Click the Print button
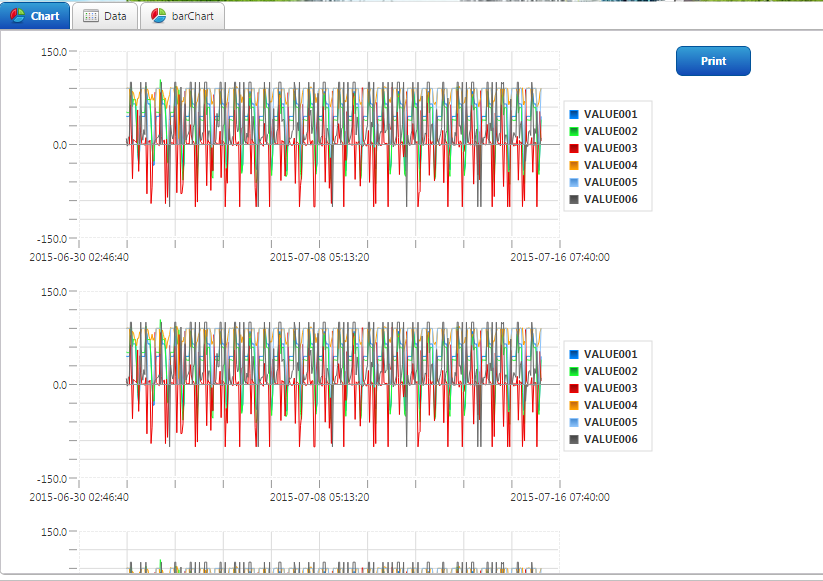This screenshot has width=823, height=581. (713, 61)
